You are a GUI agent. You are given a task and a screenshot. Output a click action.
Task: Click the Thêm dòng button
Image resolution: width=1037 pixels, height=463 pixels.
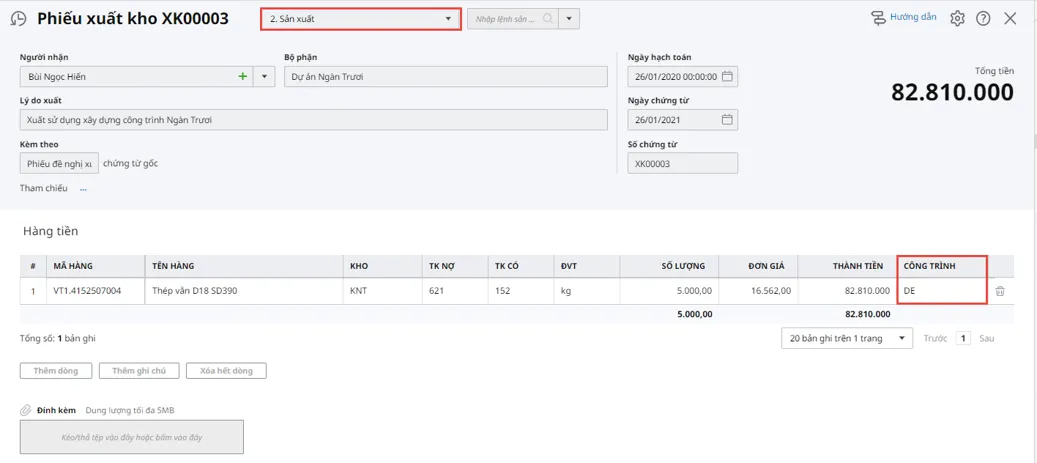pos(55,371)
